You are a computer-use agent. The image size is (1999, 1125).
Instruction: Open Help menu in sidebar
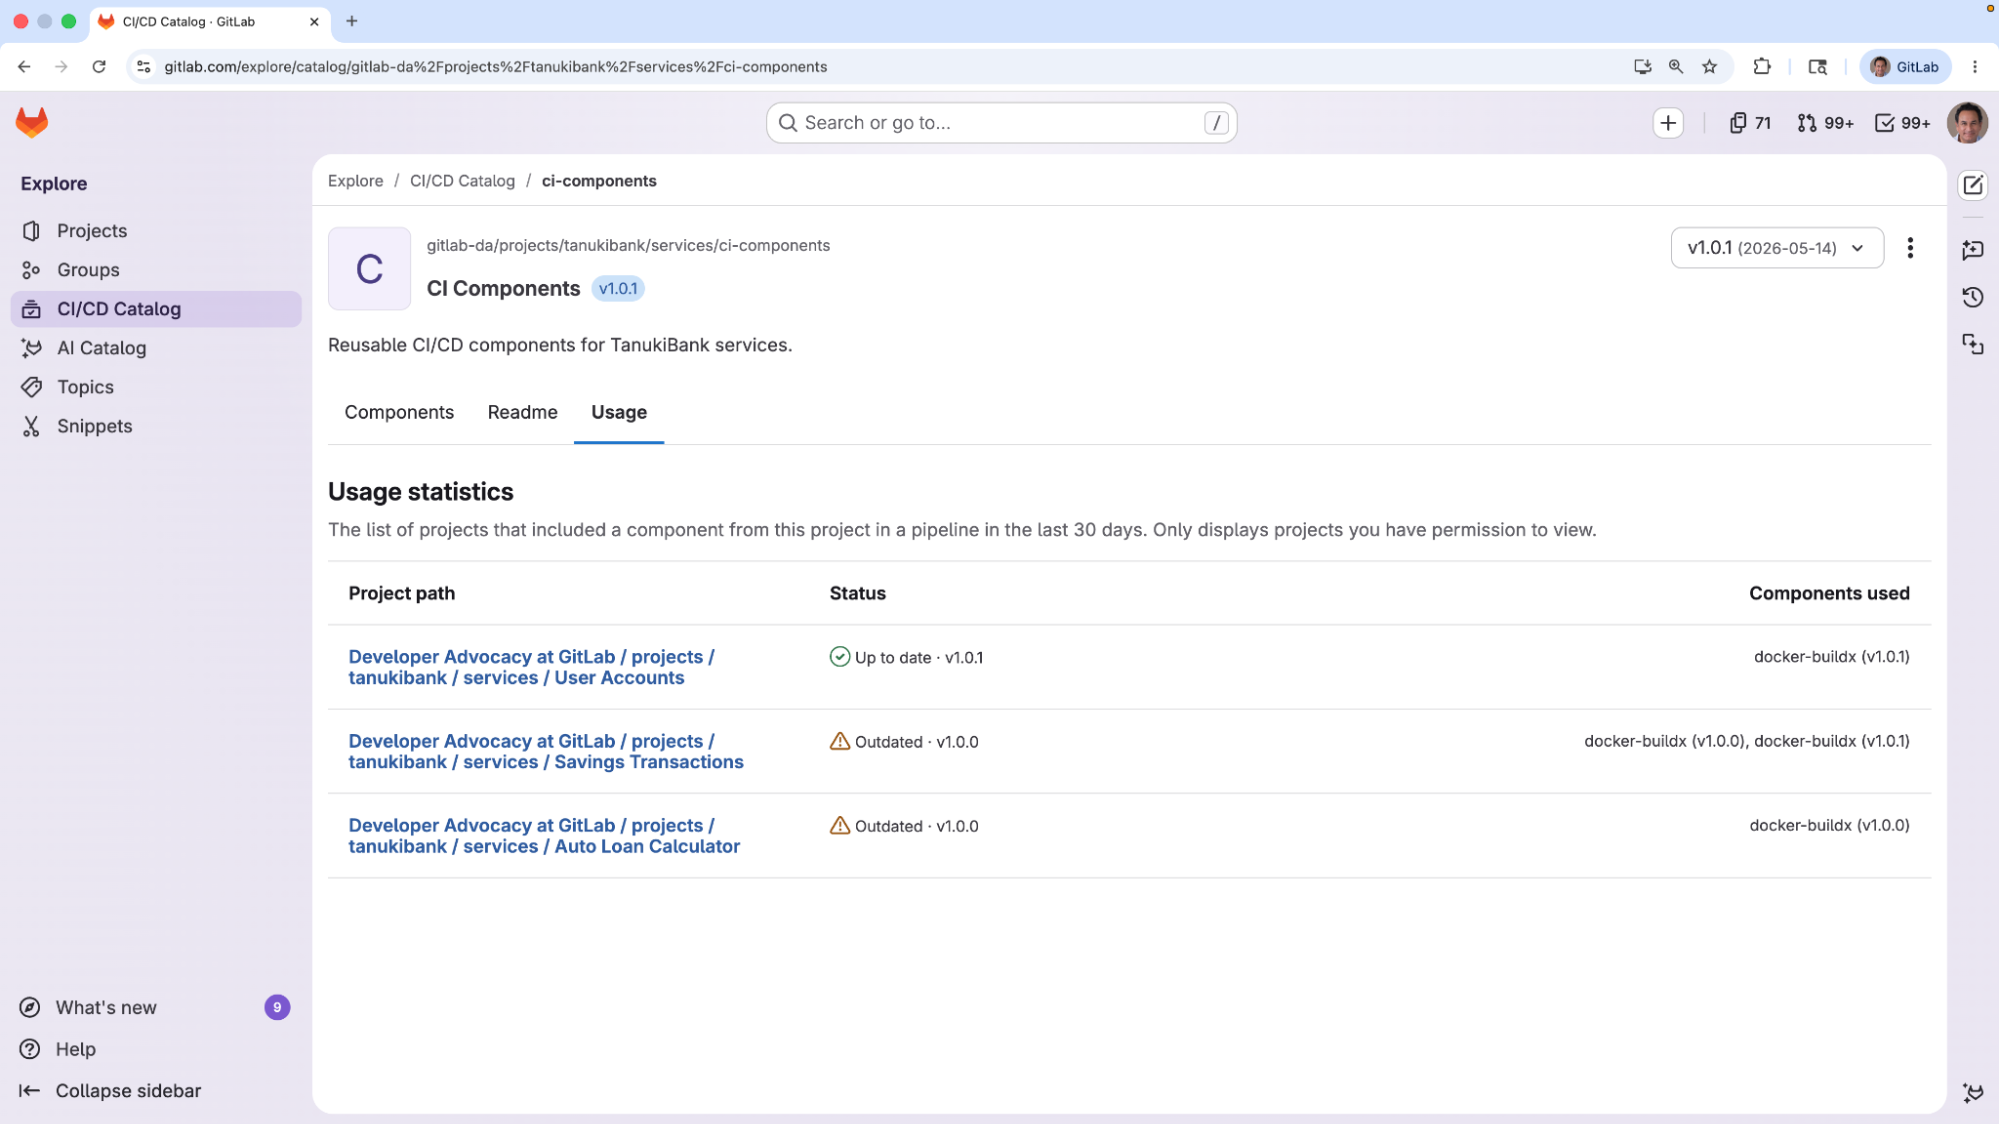point(156,1050)
